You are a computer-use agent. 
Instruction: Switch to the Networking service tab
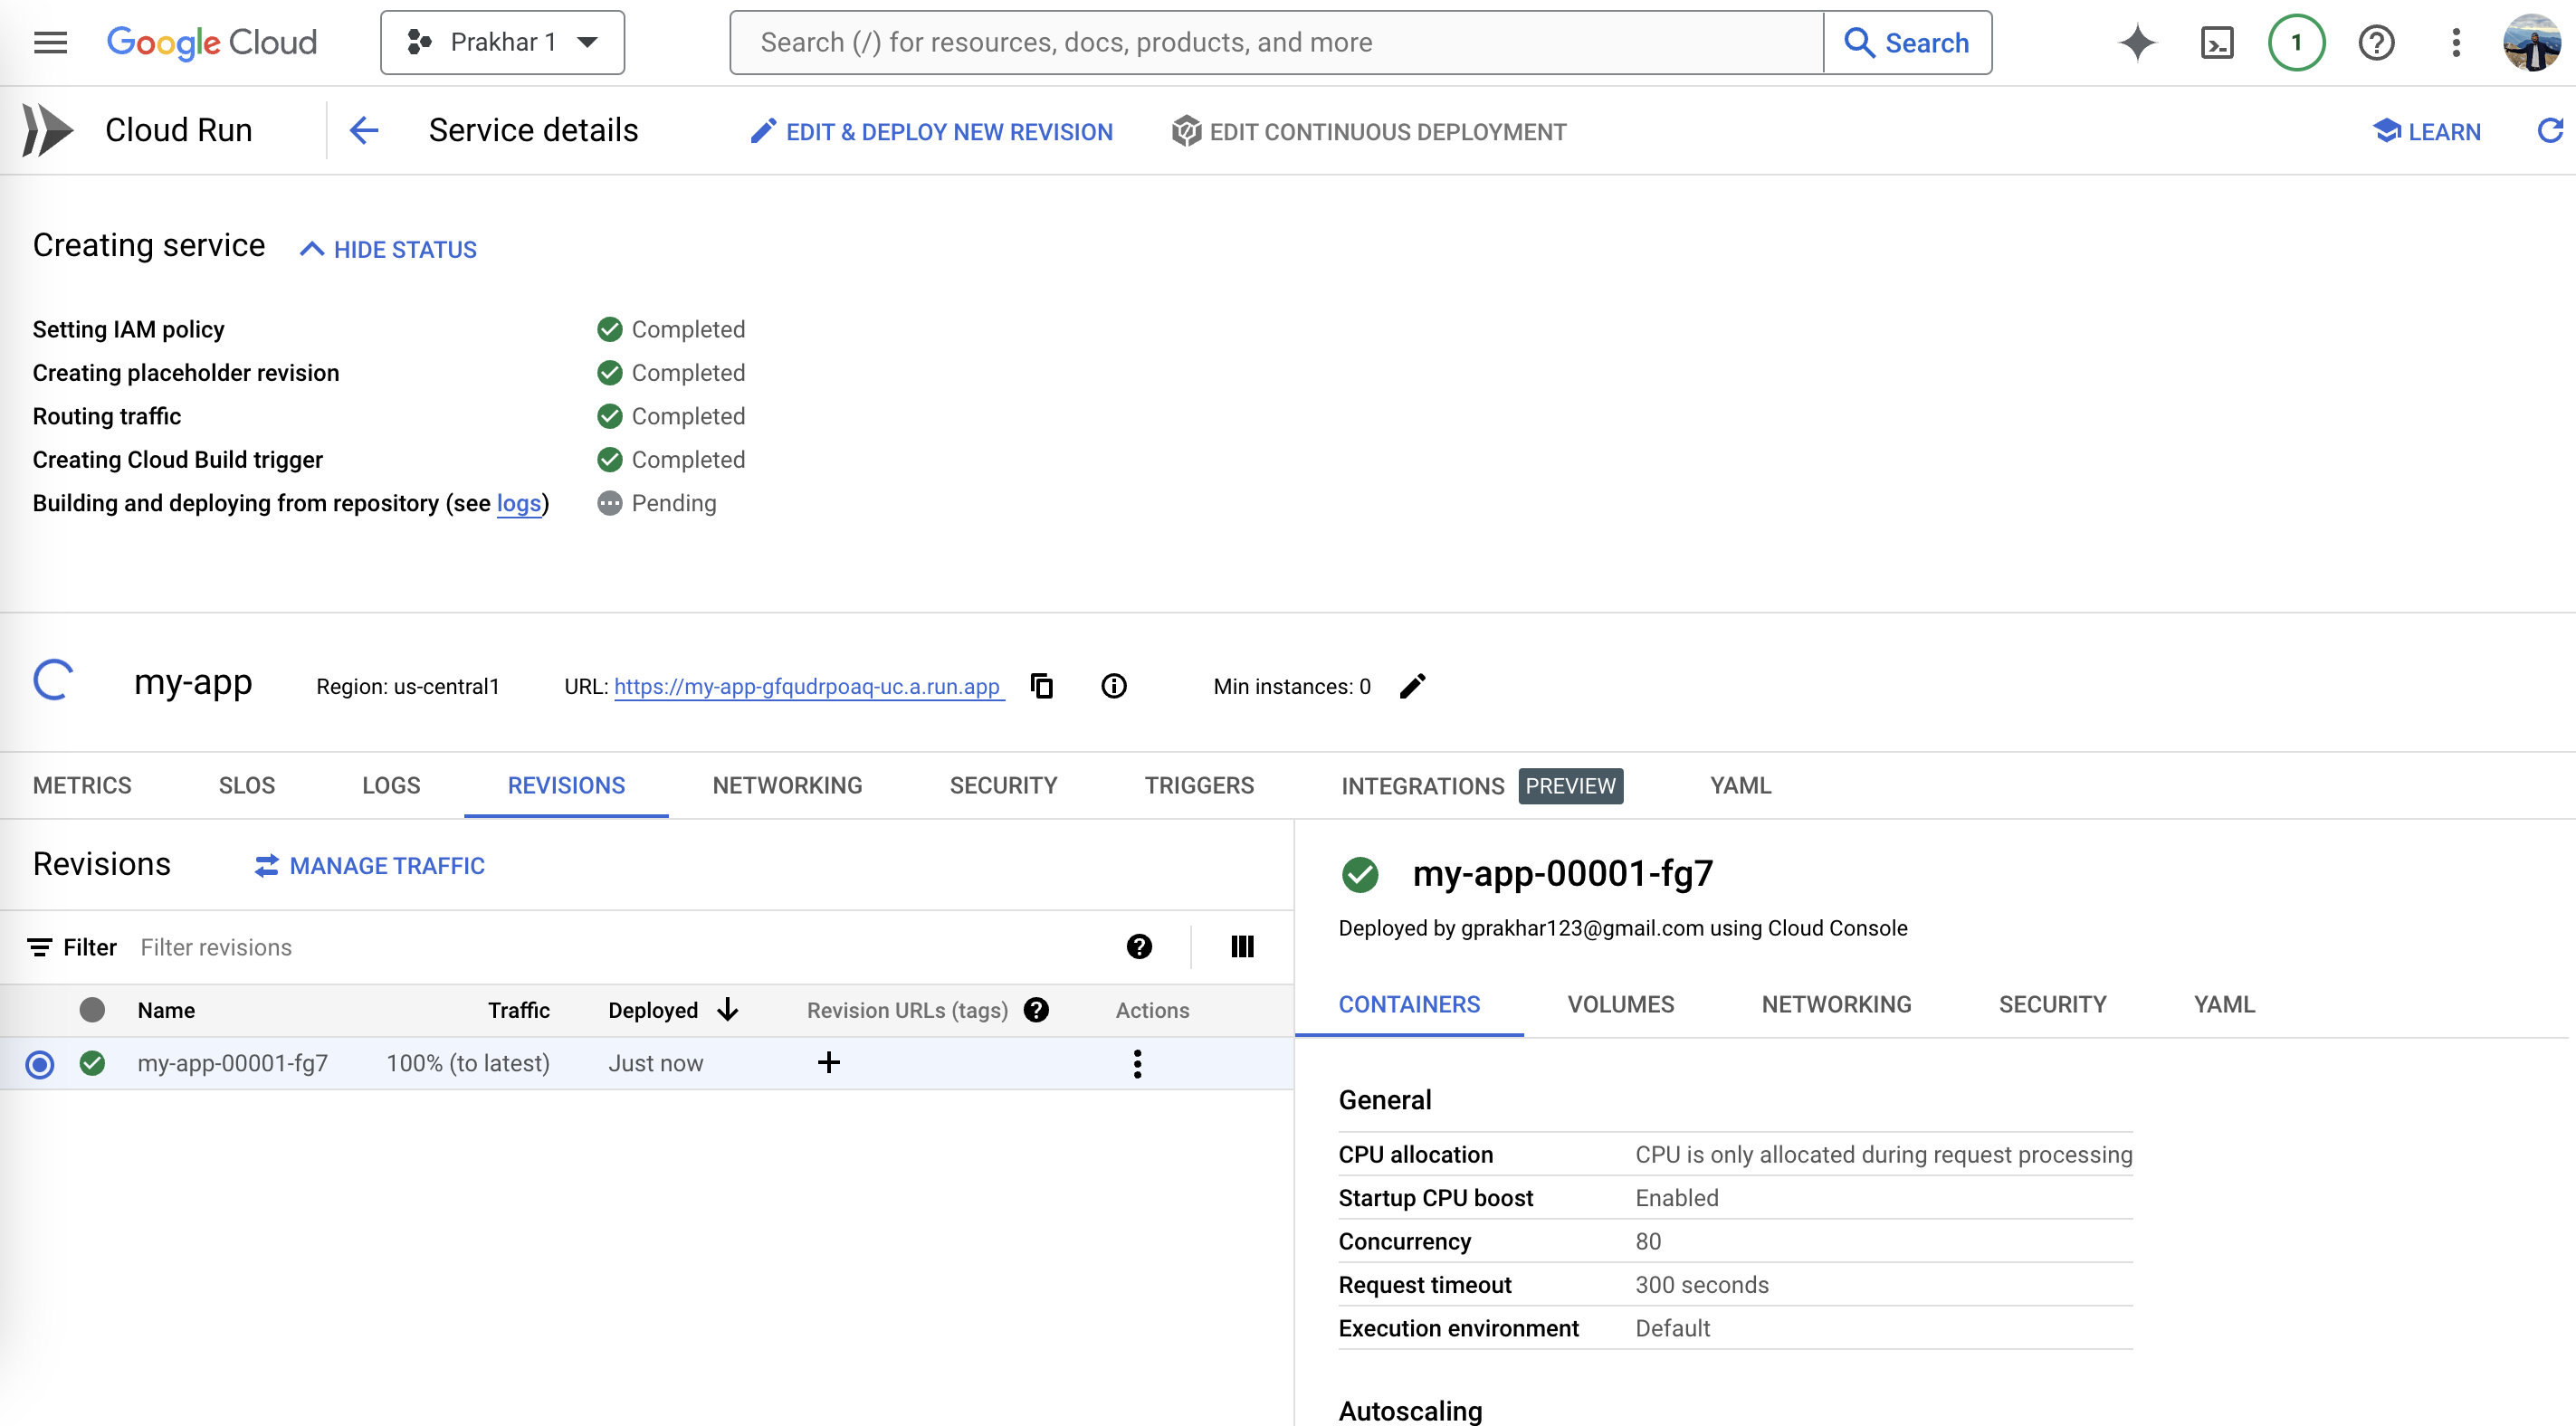[787, 785]
